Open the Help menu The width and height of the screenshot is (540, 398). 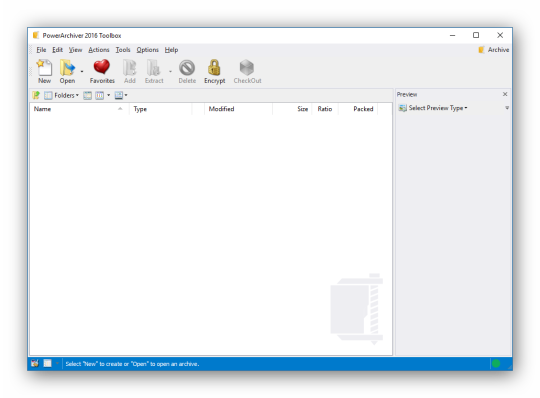[171, 50]
